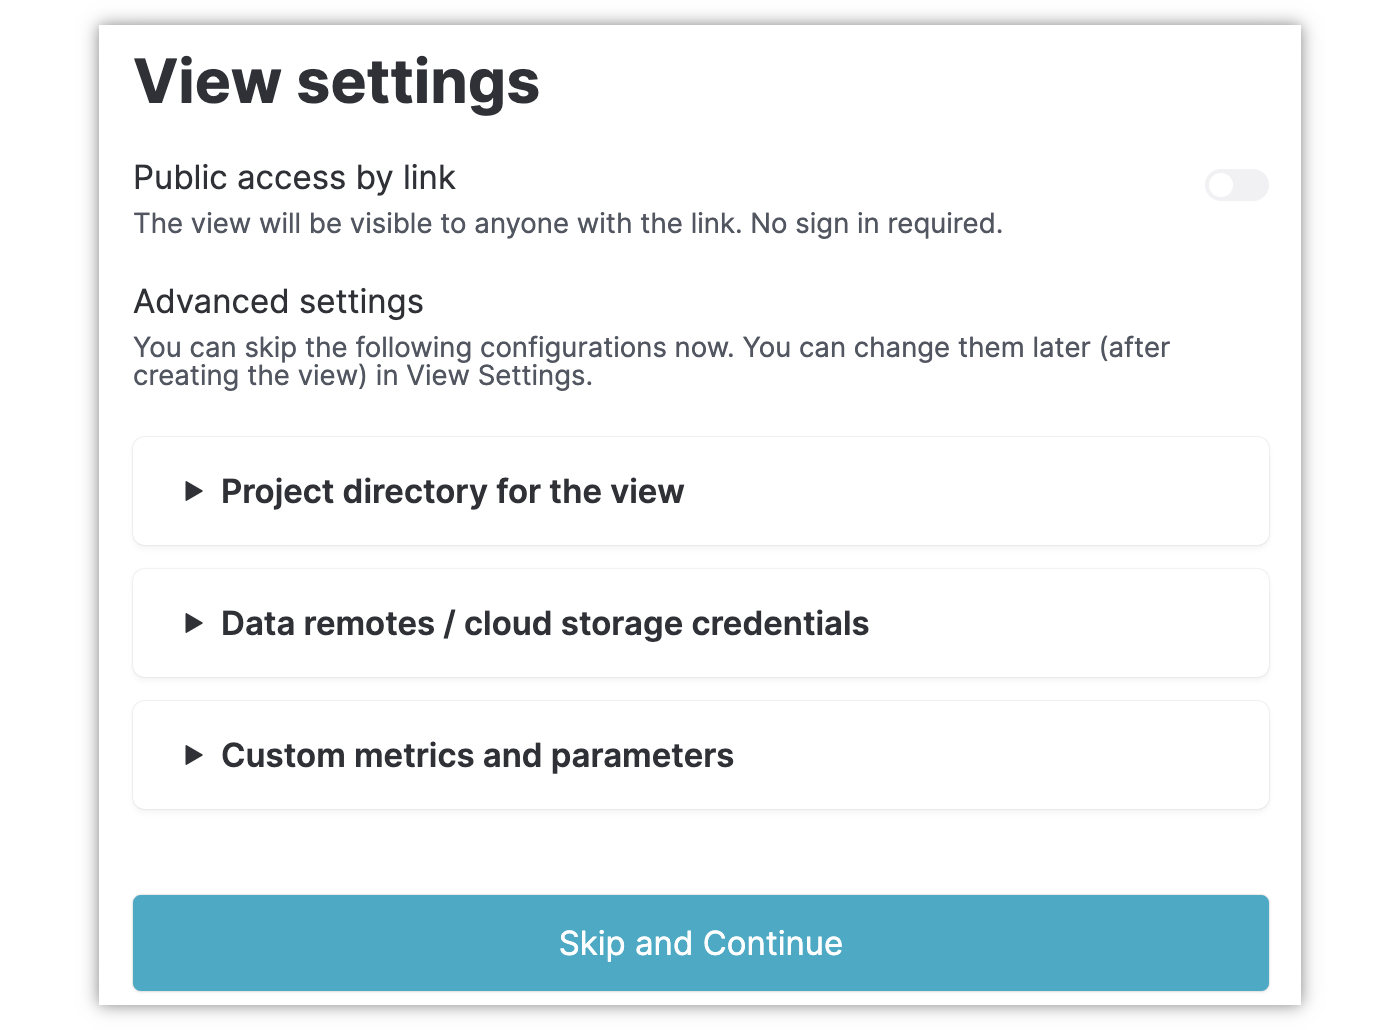Click the knob of the public access toggle
The height and width of the screenshot is (1030, 1400).
pyautogui.click(x=1222, y=185)
